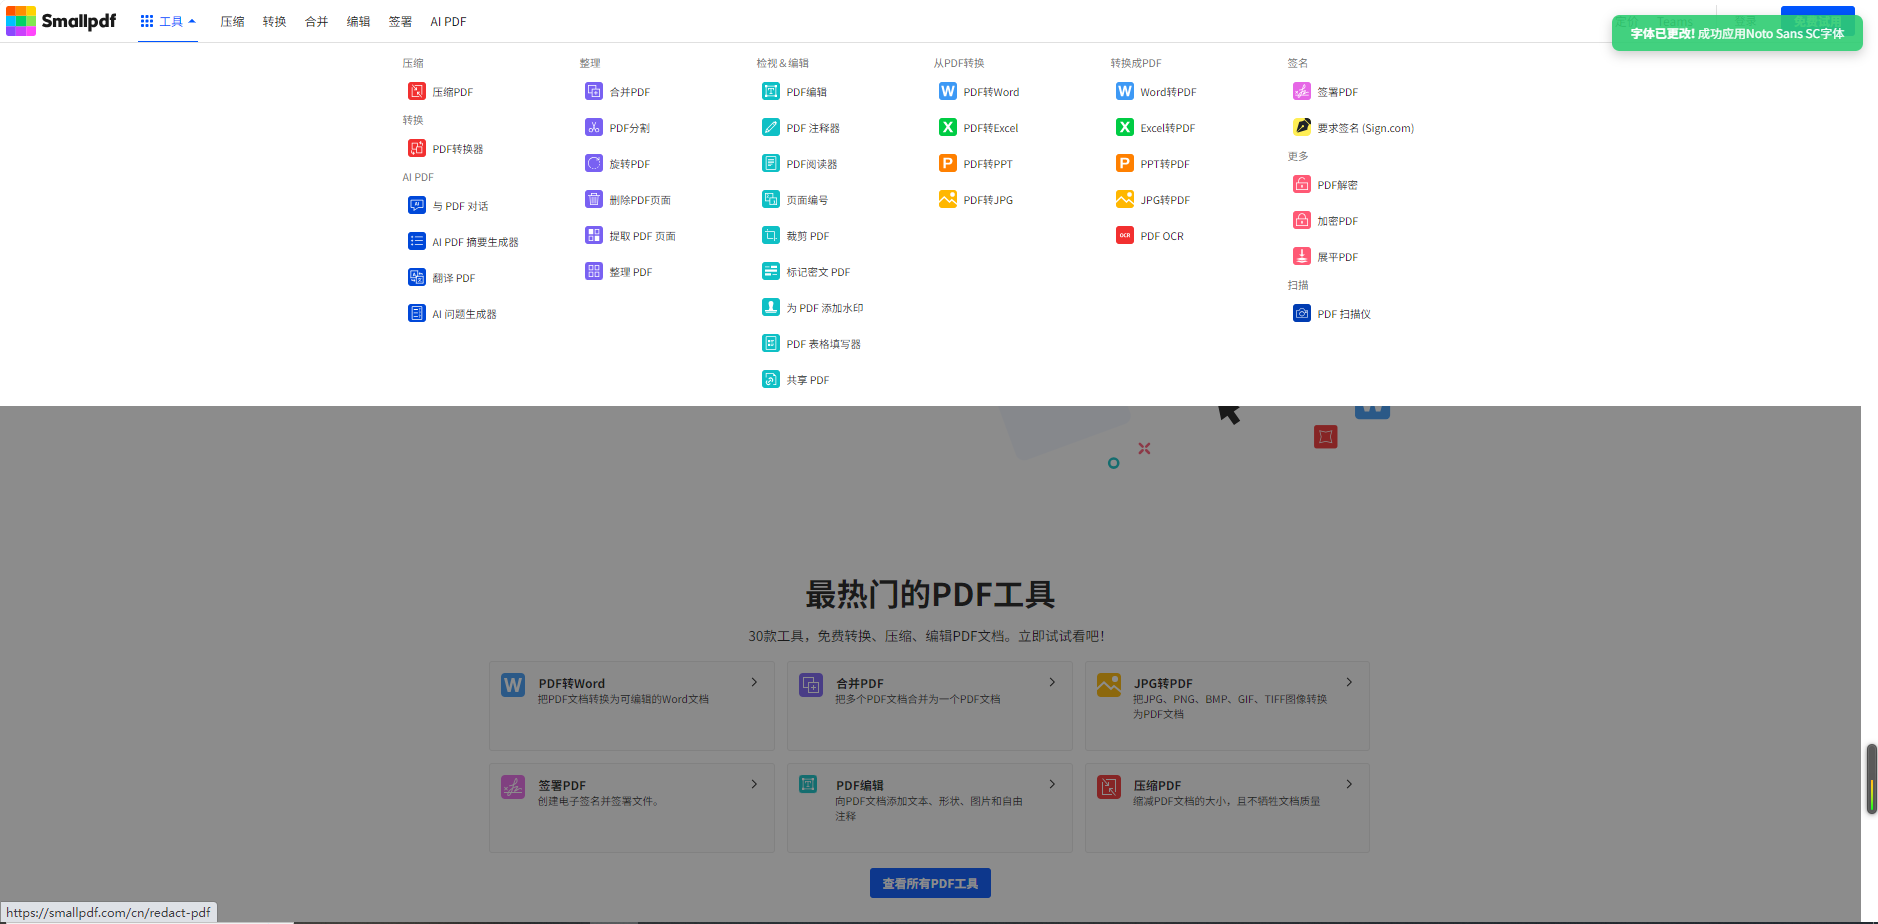Image resolution: width=1878 pixels, height=924 pixels.
Task: Expand the JPG转PDF card chevron arrow
Action: [x=1349, y=682]
